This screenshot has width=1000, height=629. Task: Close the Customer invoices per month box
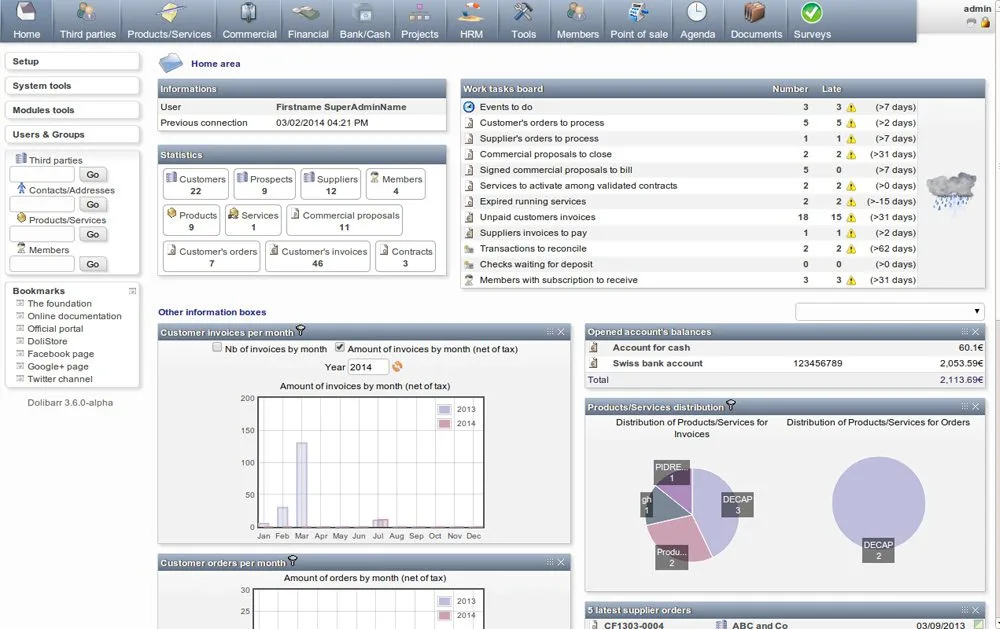561,332
